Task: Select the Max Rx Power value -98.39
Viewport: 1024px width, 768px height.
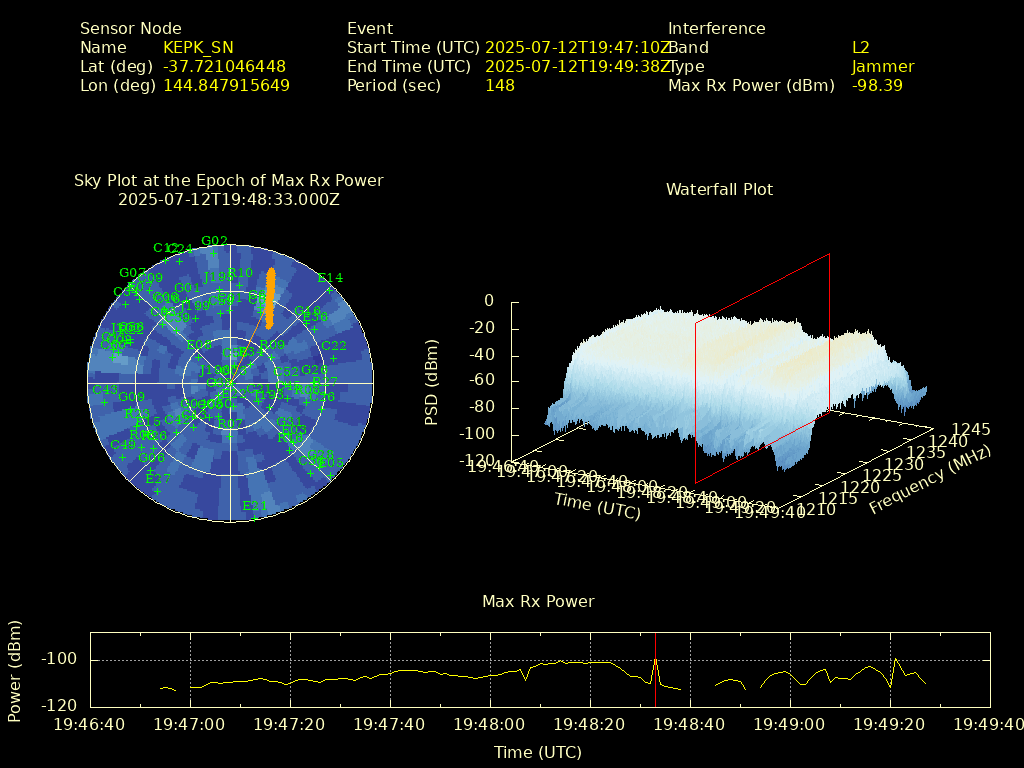Action: tap(877, 86)
